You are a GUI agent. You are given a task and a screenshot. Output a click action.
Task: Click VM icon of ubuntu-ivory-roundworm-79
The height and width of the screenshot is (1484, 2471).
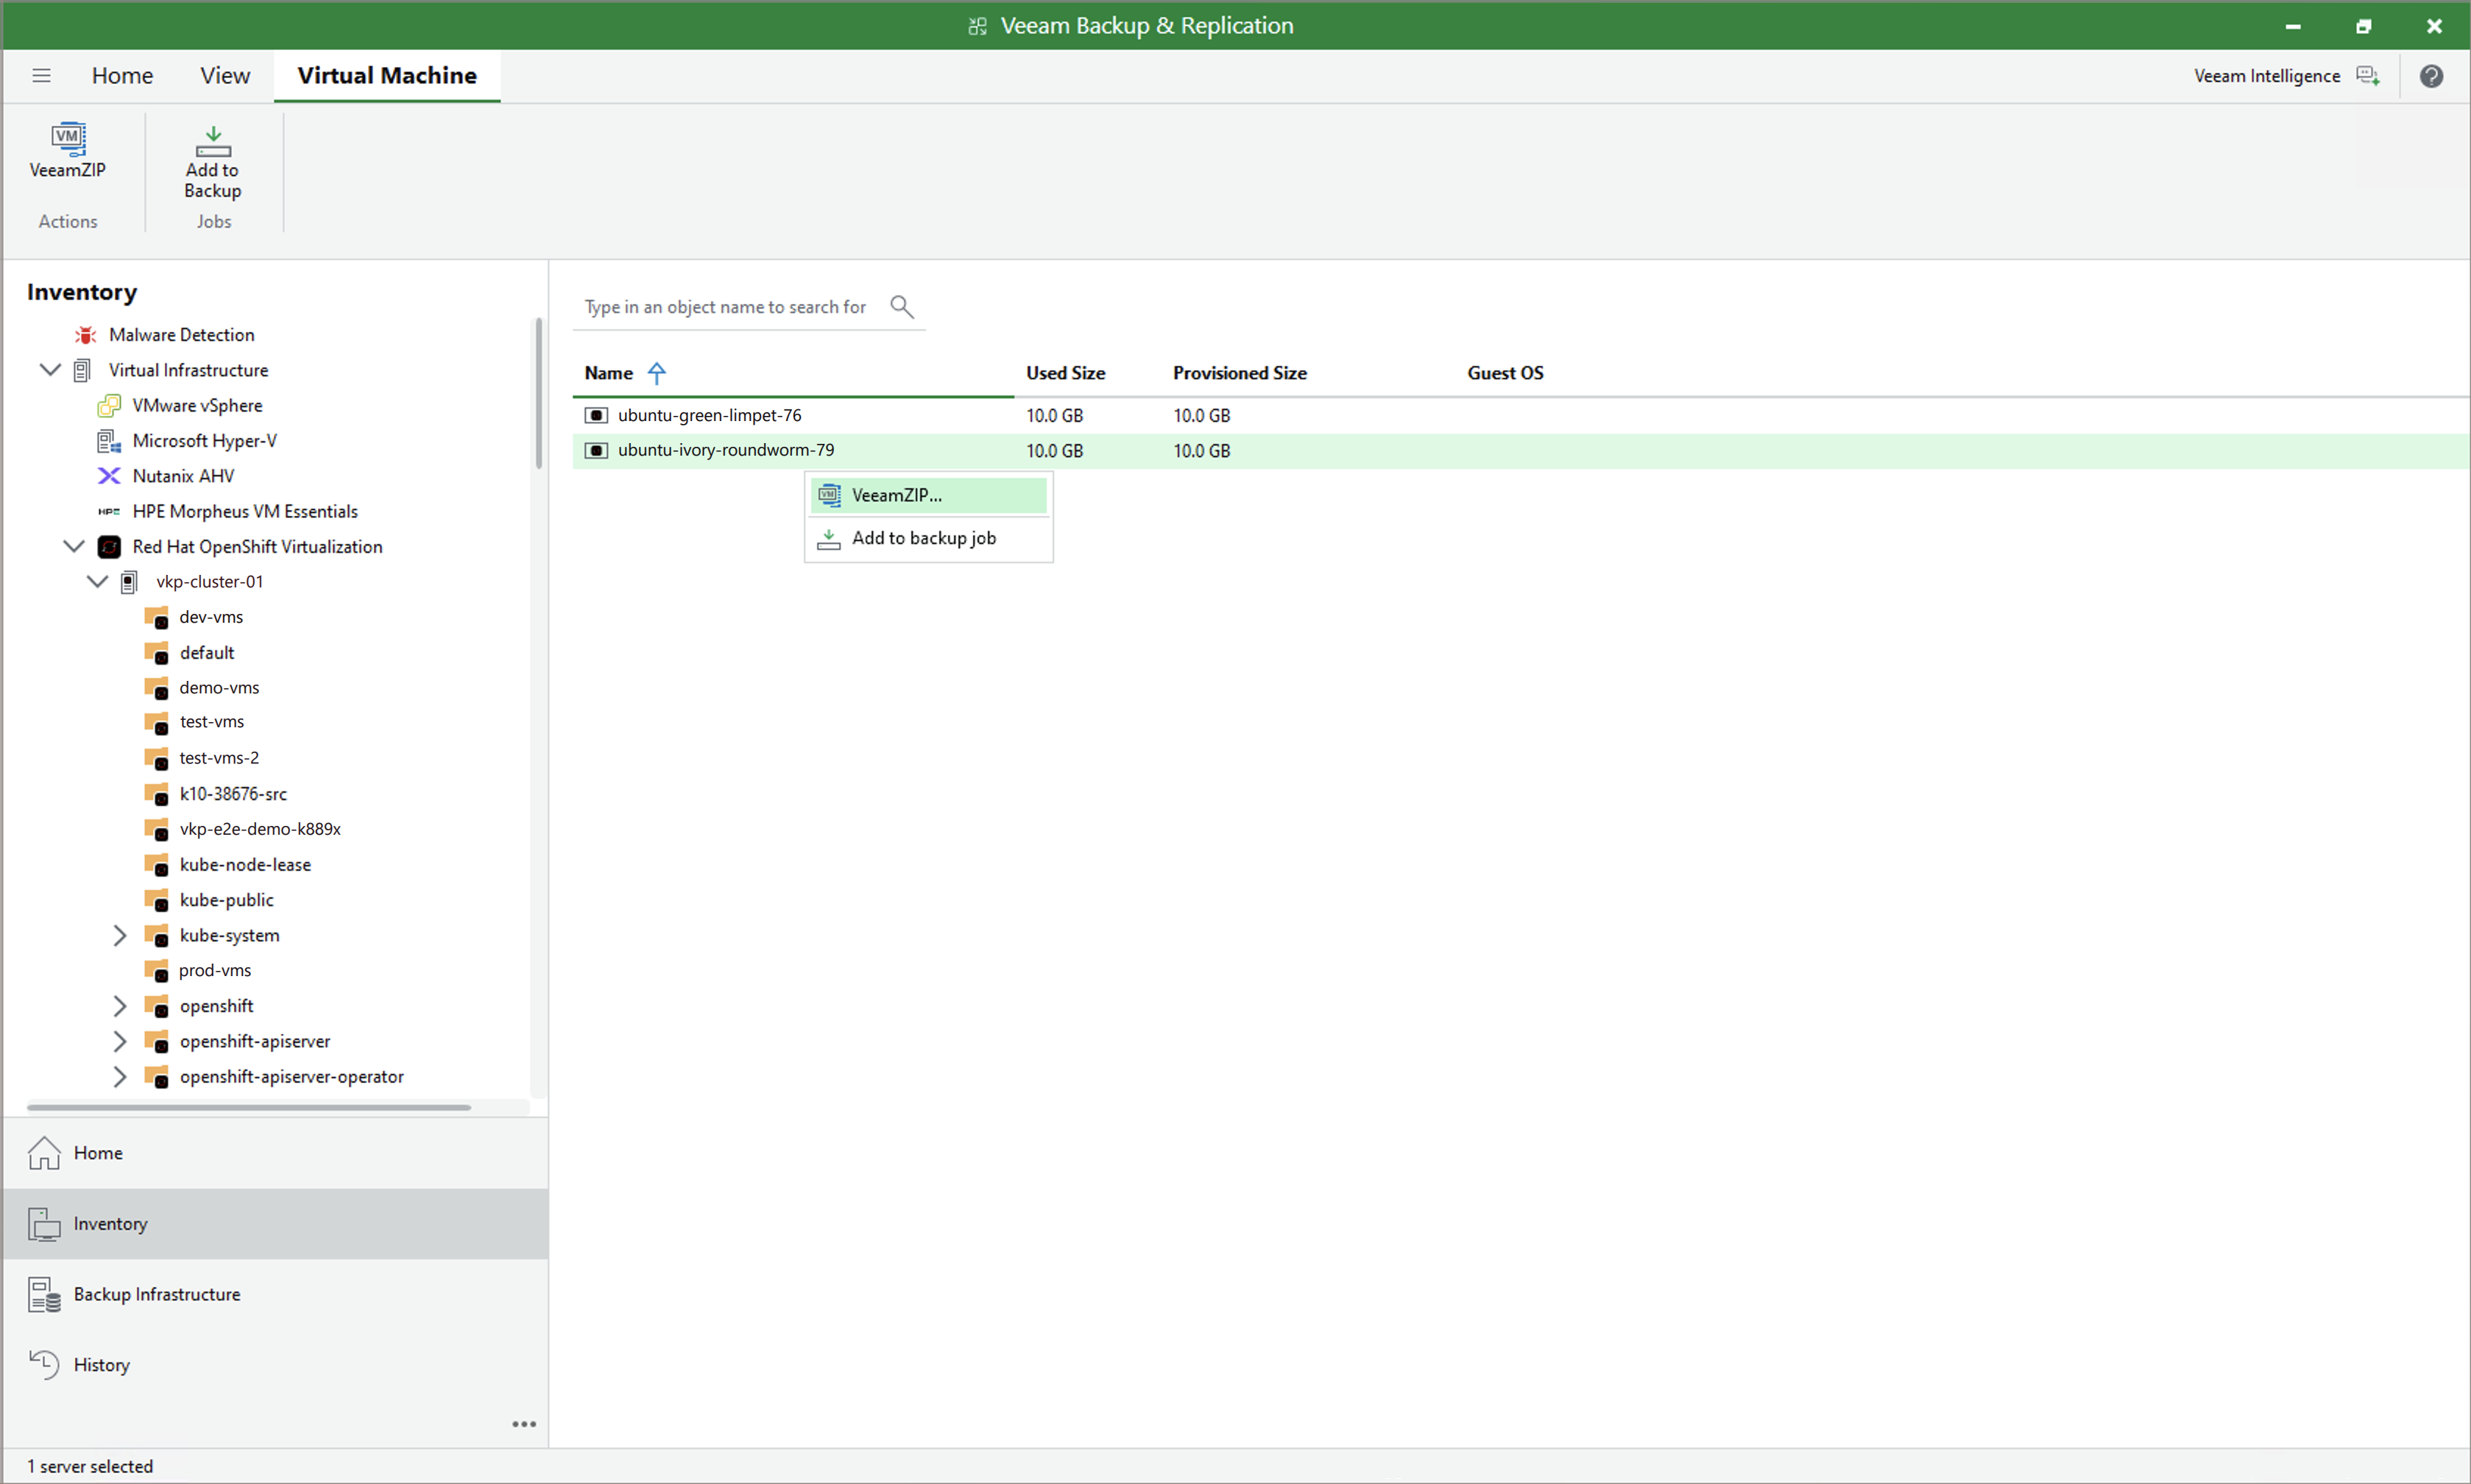(596, 451)
